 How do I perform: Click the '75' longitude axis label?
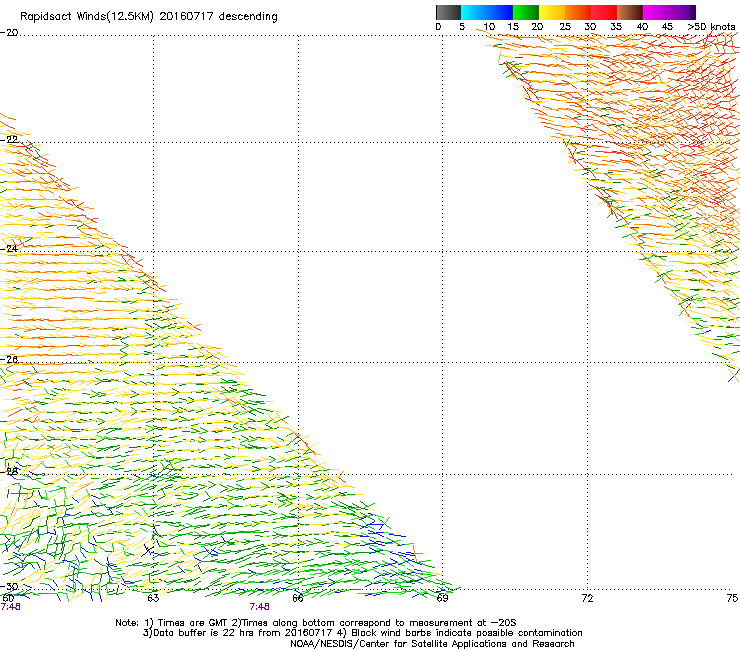tap(732, 599)
